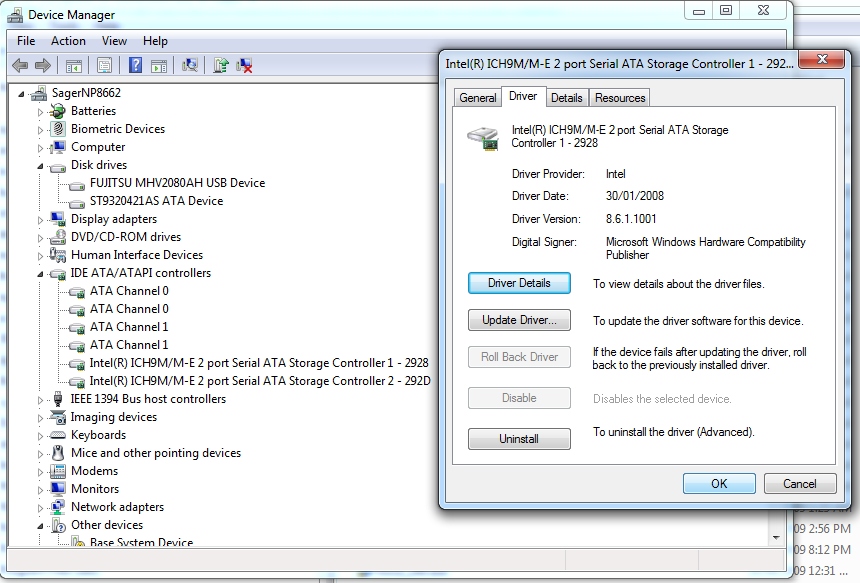The width and height of the screenshot is (860, 583).
Task: Click the Update Driver... button
Action: pos(519,320)
